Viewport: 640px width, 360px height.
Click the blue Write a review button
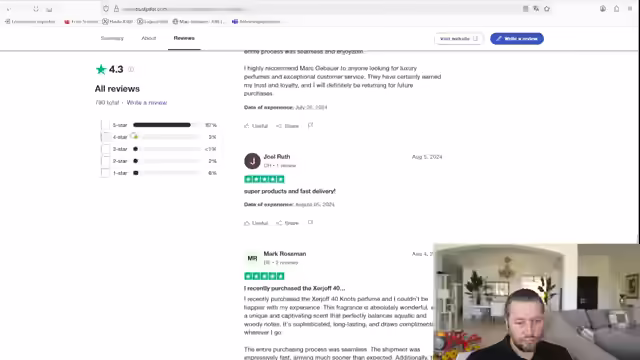click(x=517, y=38)
